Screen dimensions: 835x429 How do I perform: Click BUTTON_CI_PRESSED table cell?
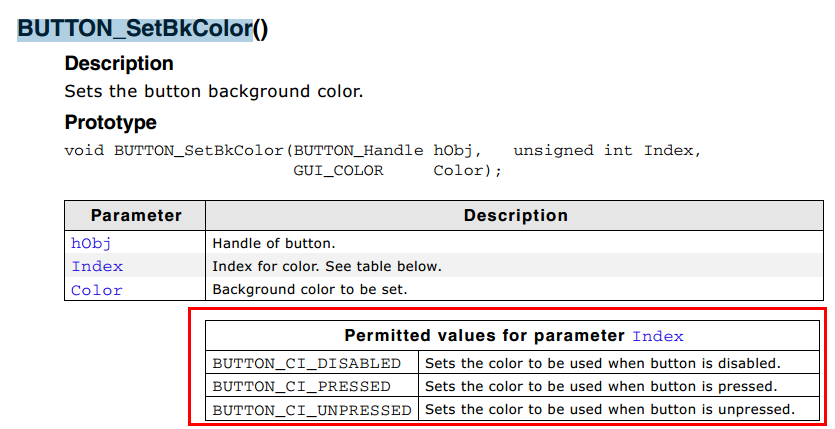tap(312, 386)
